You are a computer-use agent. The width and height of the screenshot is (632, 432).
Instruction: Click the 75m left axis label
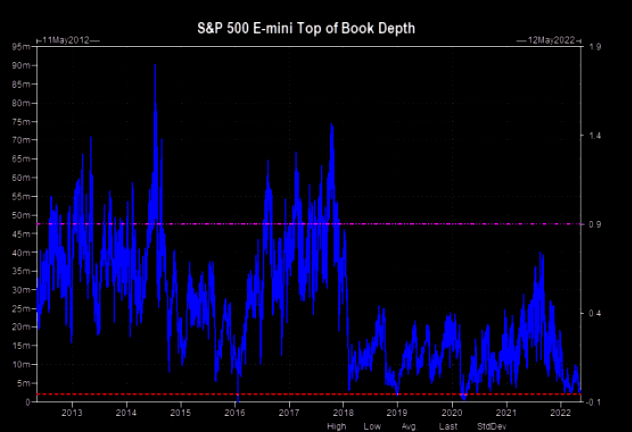click(x=21, y=122)
